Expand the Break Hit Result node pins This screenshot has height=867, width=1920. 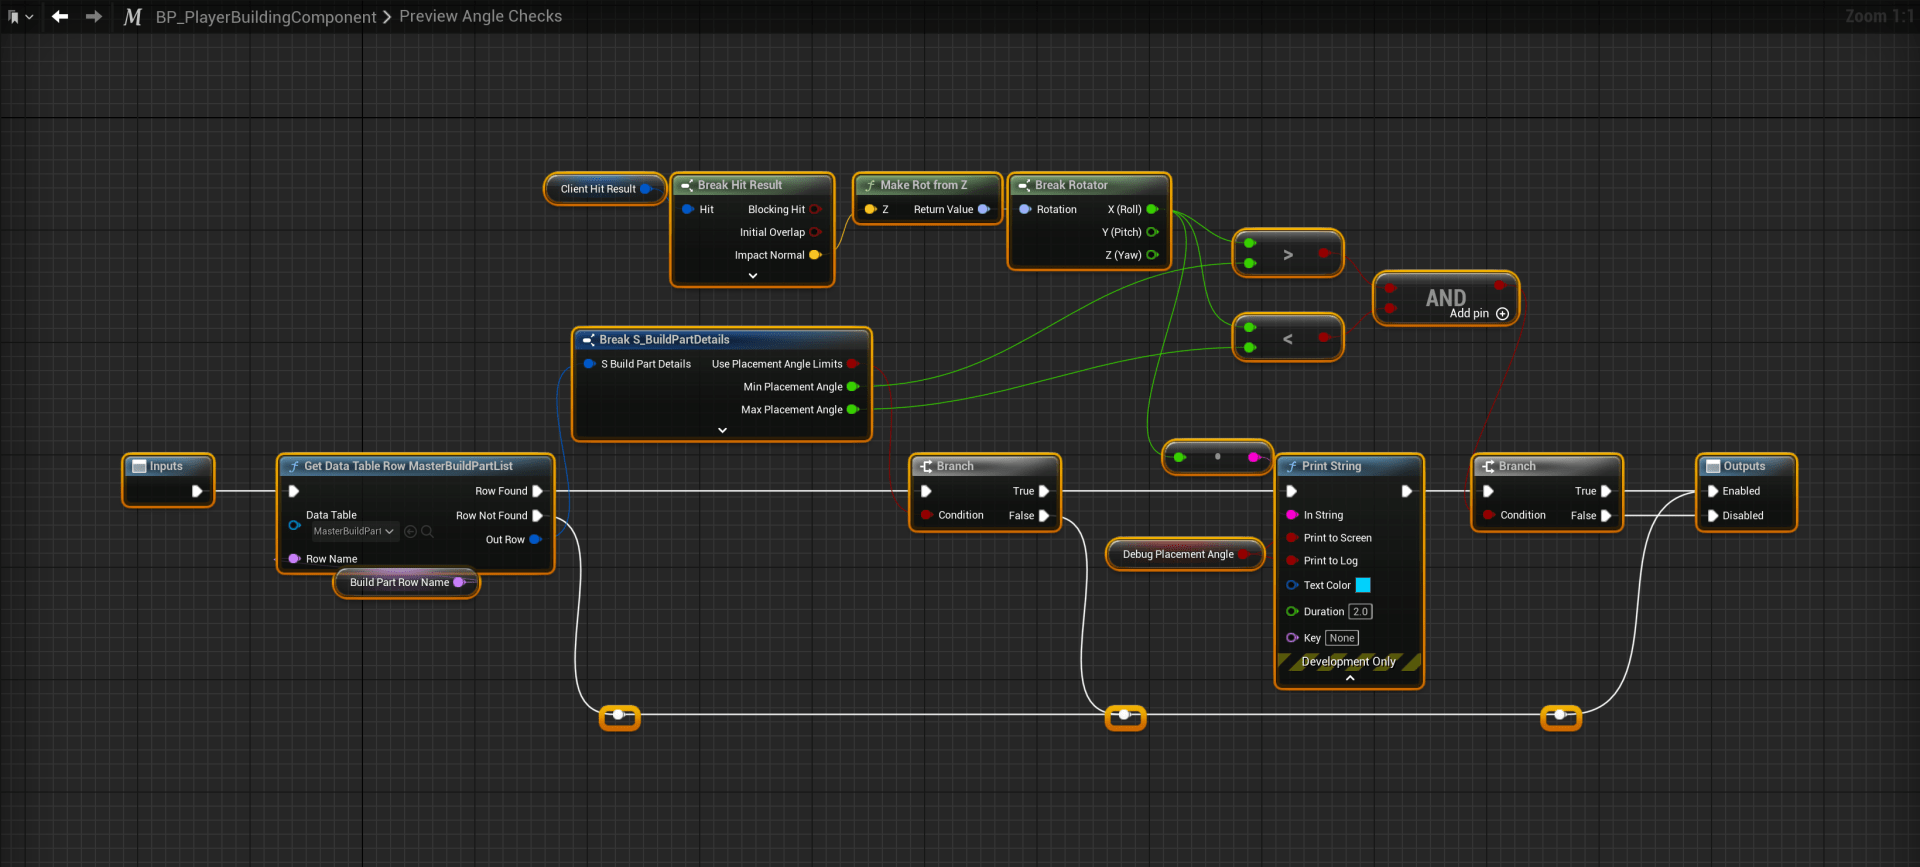click(x=752, y=276)
